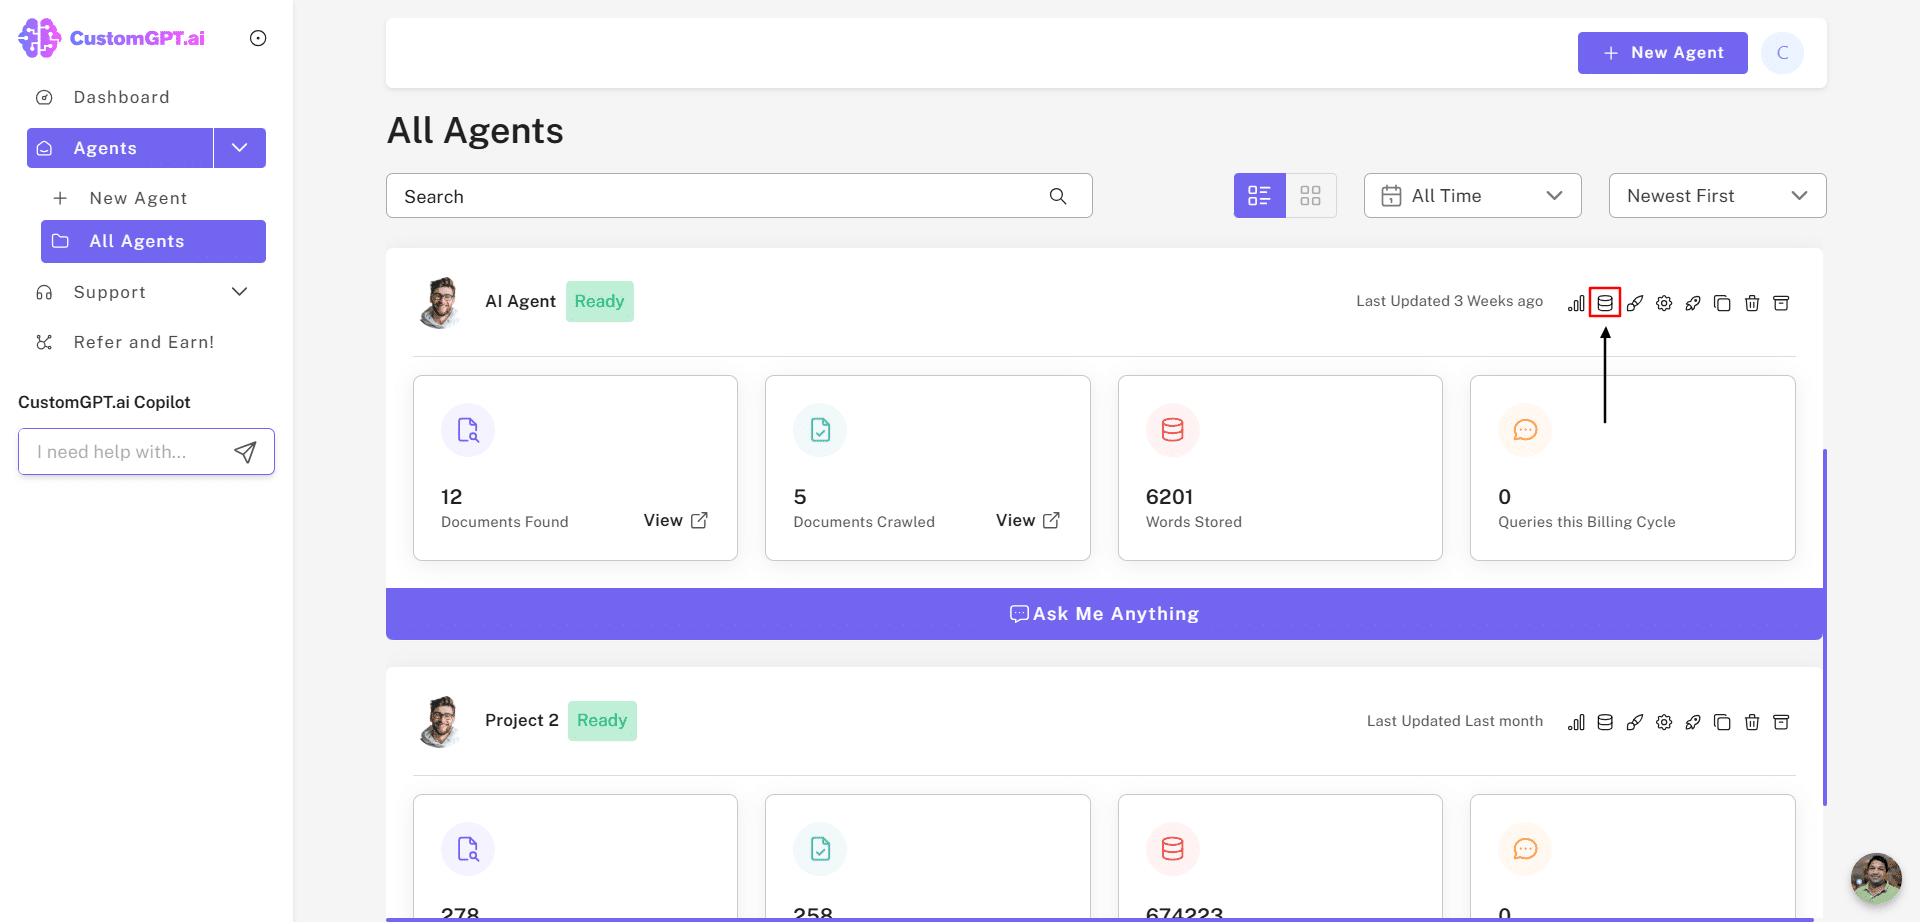Open the All Time date filter dropdown

[1472, 196]
